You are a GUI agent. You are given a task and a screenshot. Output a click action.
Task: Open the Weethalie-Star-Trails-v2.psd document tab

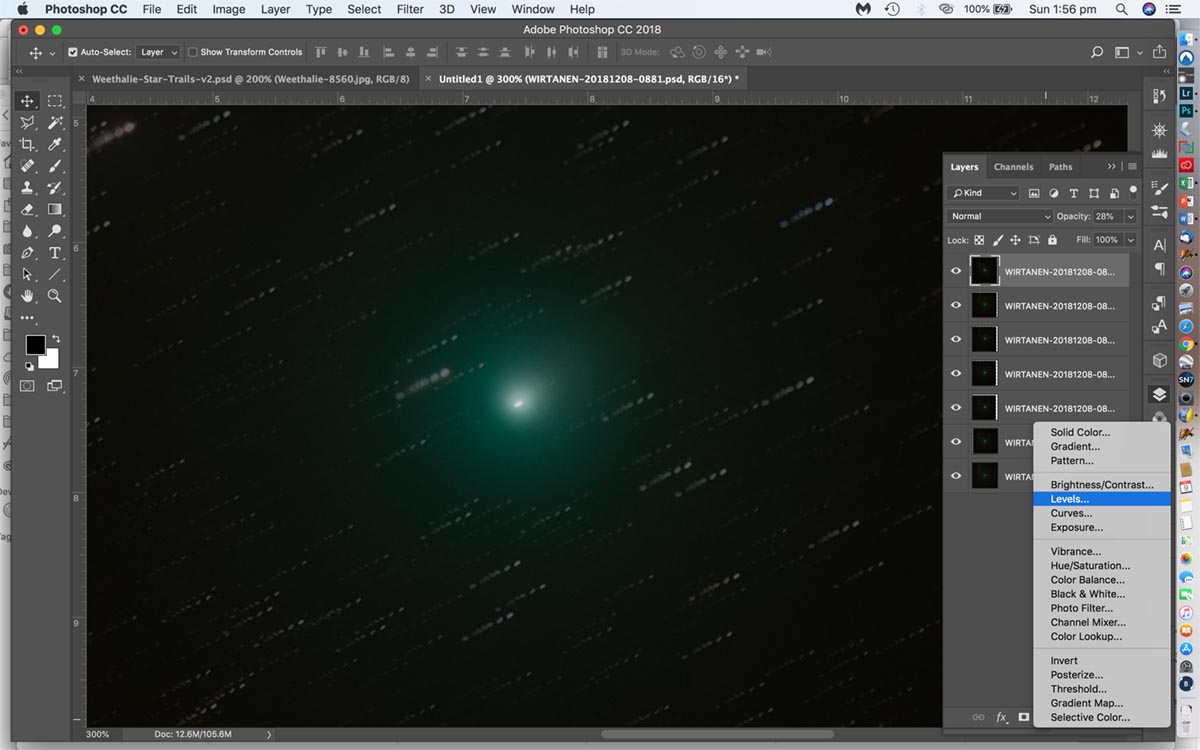250,78
